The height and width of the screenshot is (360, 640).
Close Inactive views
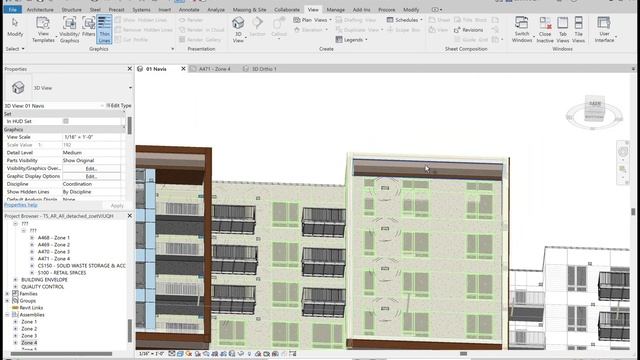point(545,29)
